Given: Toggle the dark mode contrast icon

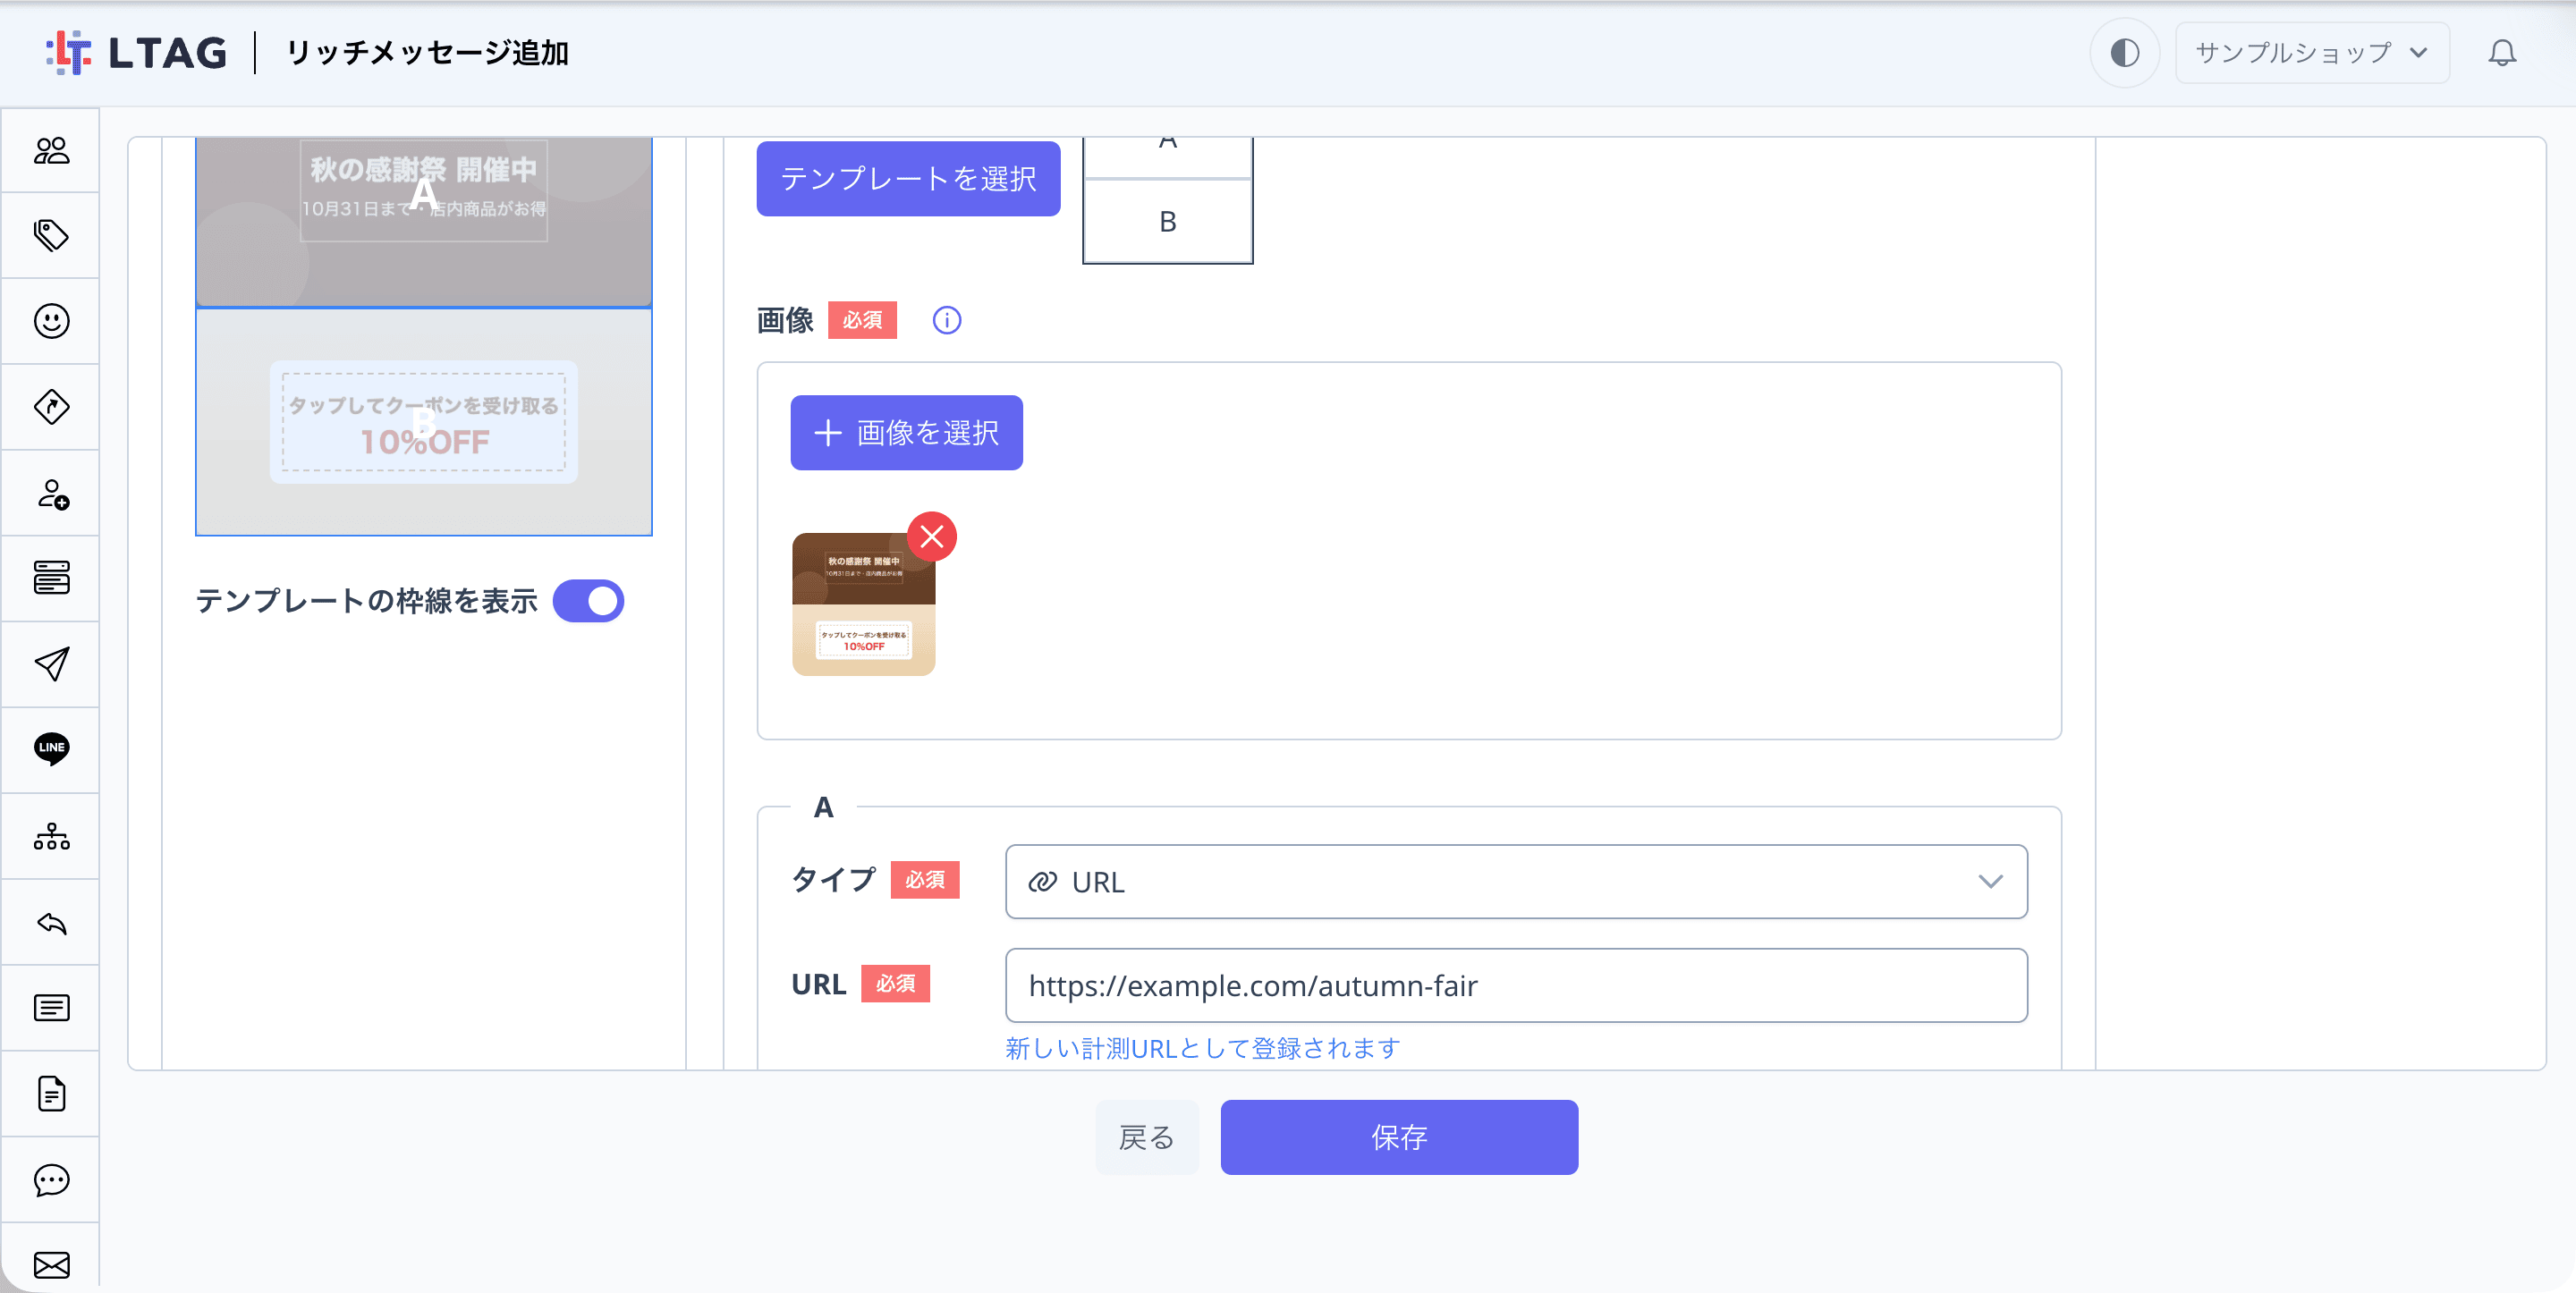Looking at the screenshot, I should [x=2124, y=53].
